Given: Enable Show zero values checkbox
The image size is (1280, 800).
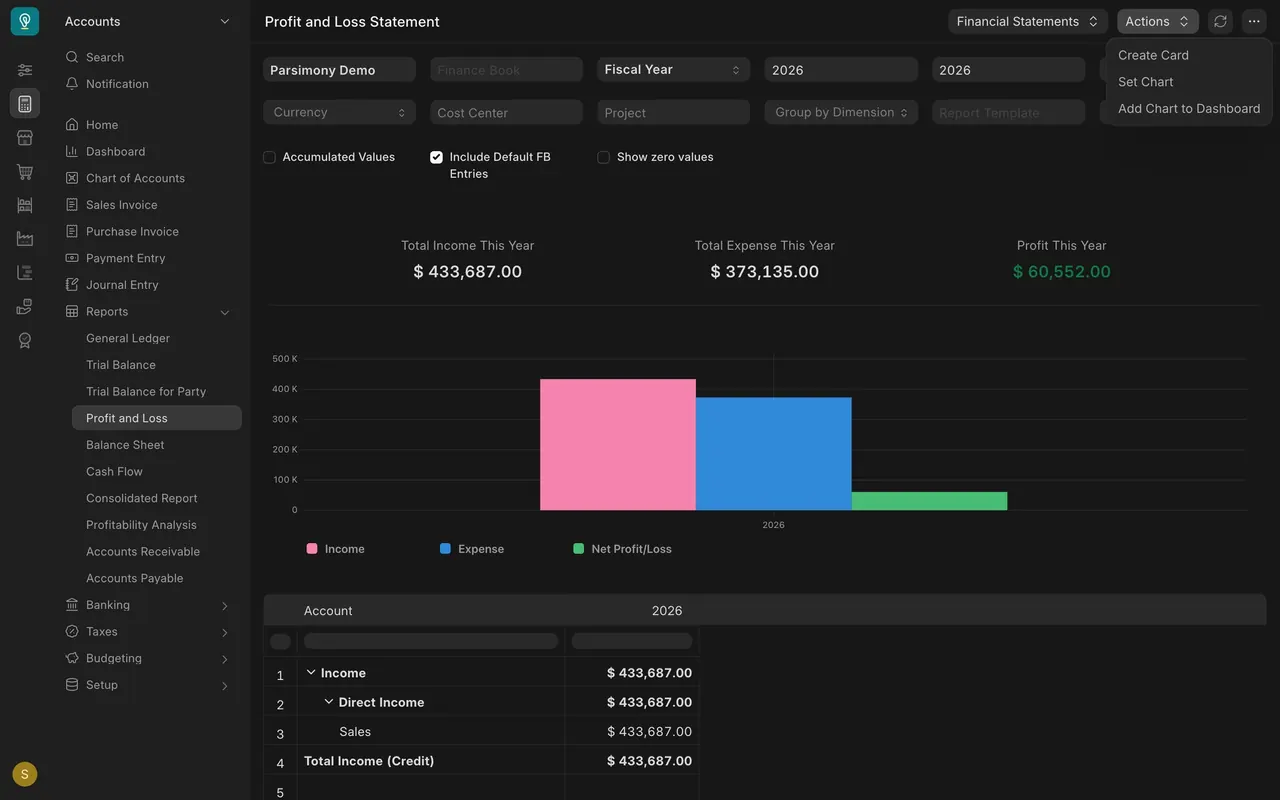Looking at the screenshot, I should pyautogui.click(x=603, y=157).
